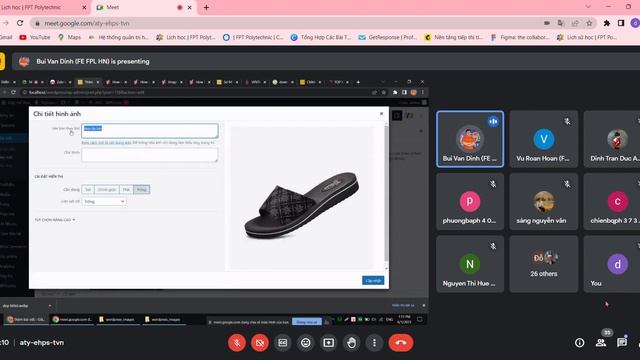Open the Figma bookmark
Image resolution: width=640 pixels, height=360 pixels.
pos(520,37)
